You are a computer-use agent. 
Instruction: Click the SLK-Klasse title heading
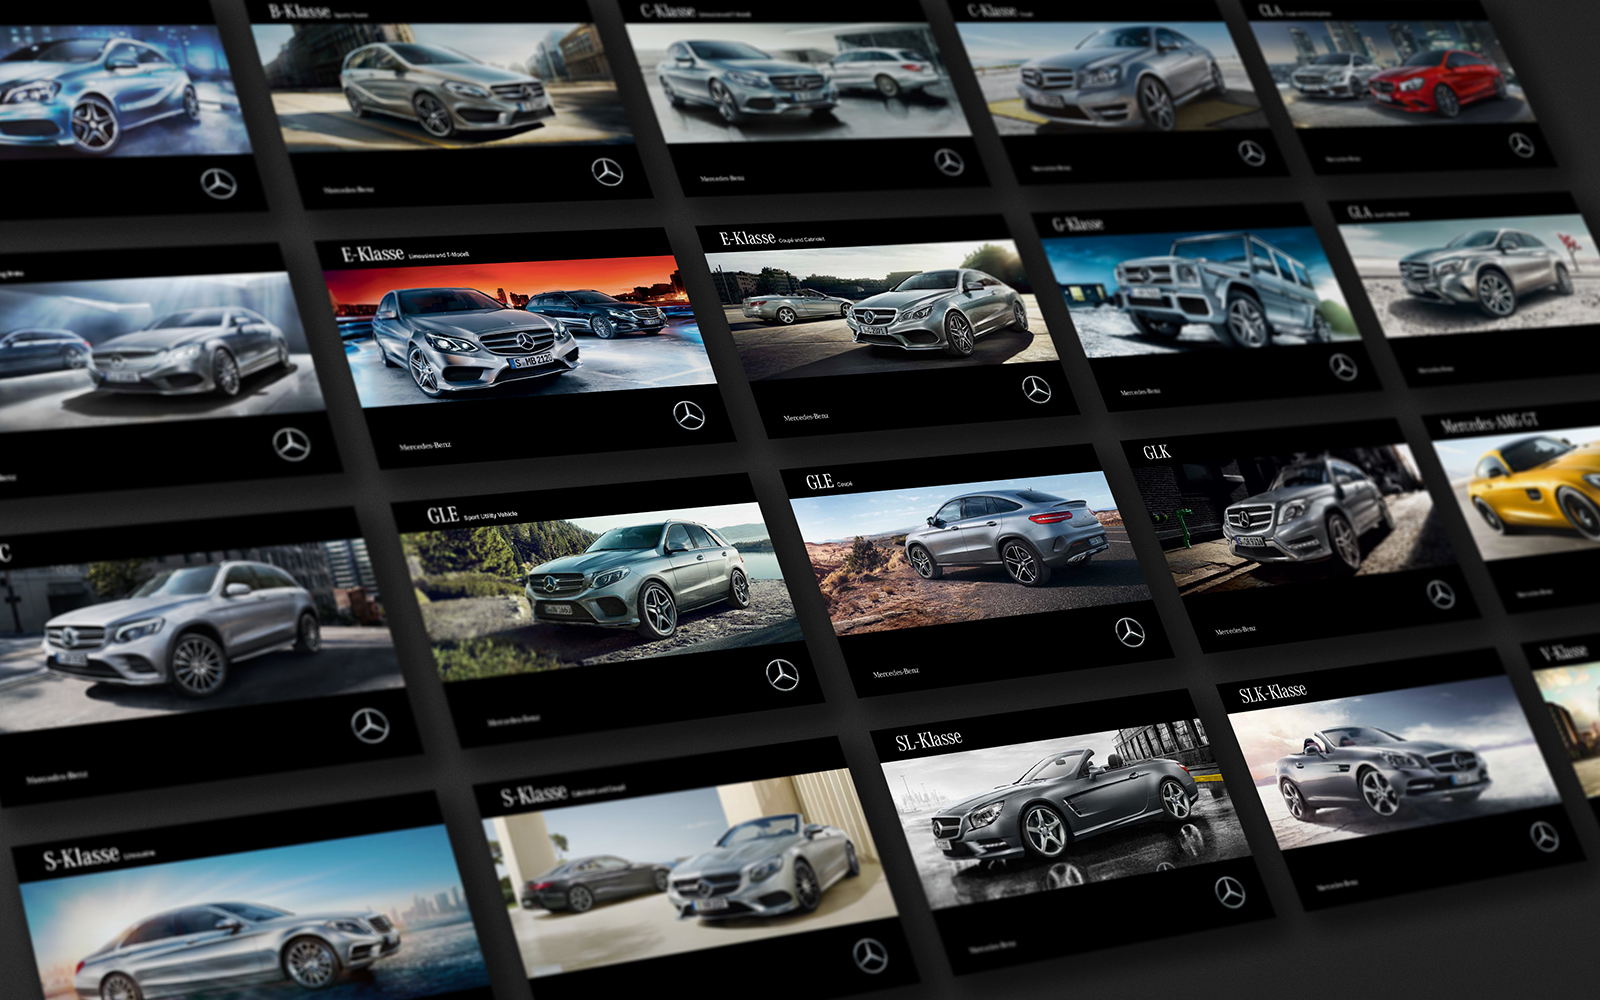(x=1272, y=692)
